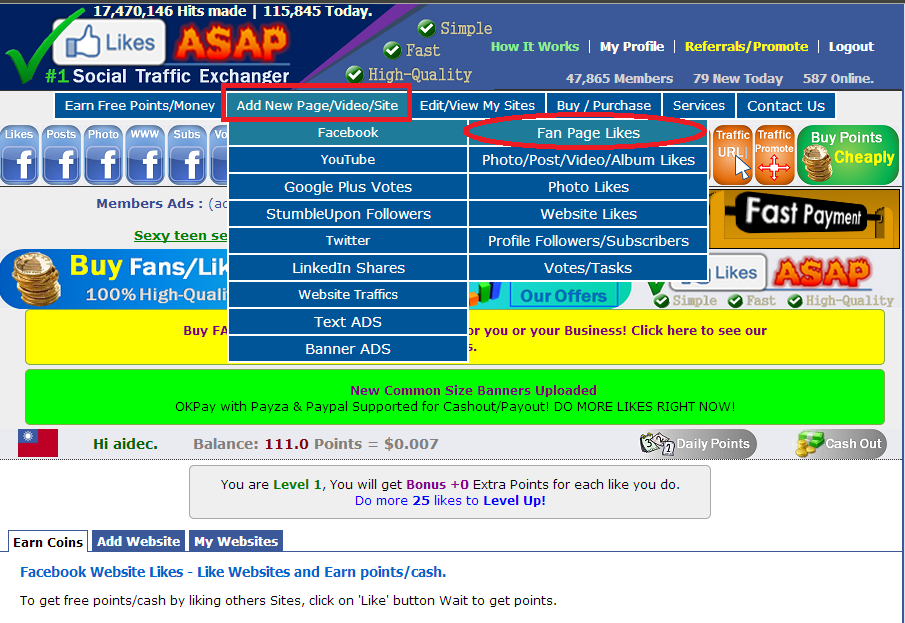The image size is (905, 623).
Task: Select Banner ADS menu entry
Action: pyautogui.click(x=348, y=349)
